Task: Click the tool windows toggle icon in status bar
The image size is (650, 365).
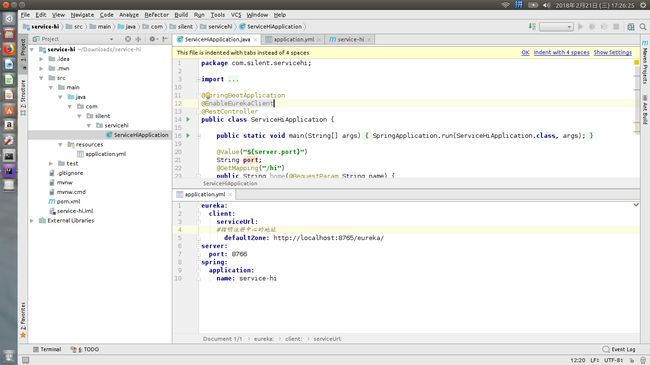Action: tap(25, 360)
